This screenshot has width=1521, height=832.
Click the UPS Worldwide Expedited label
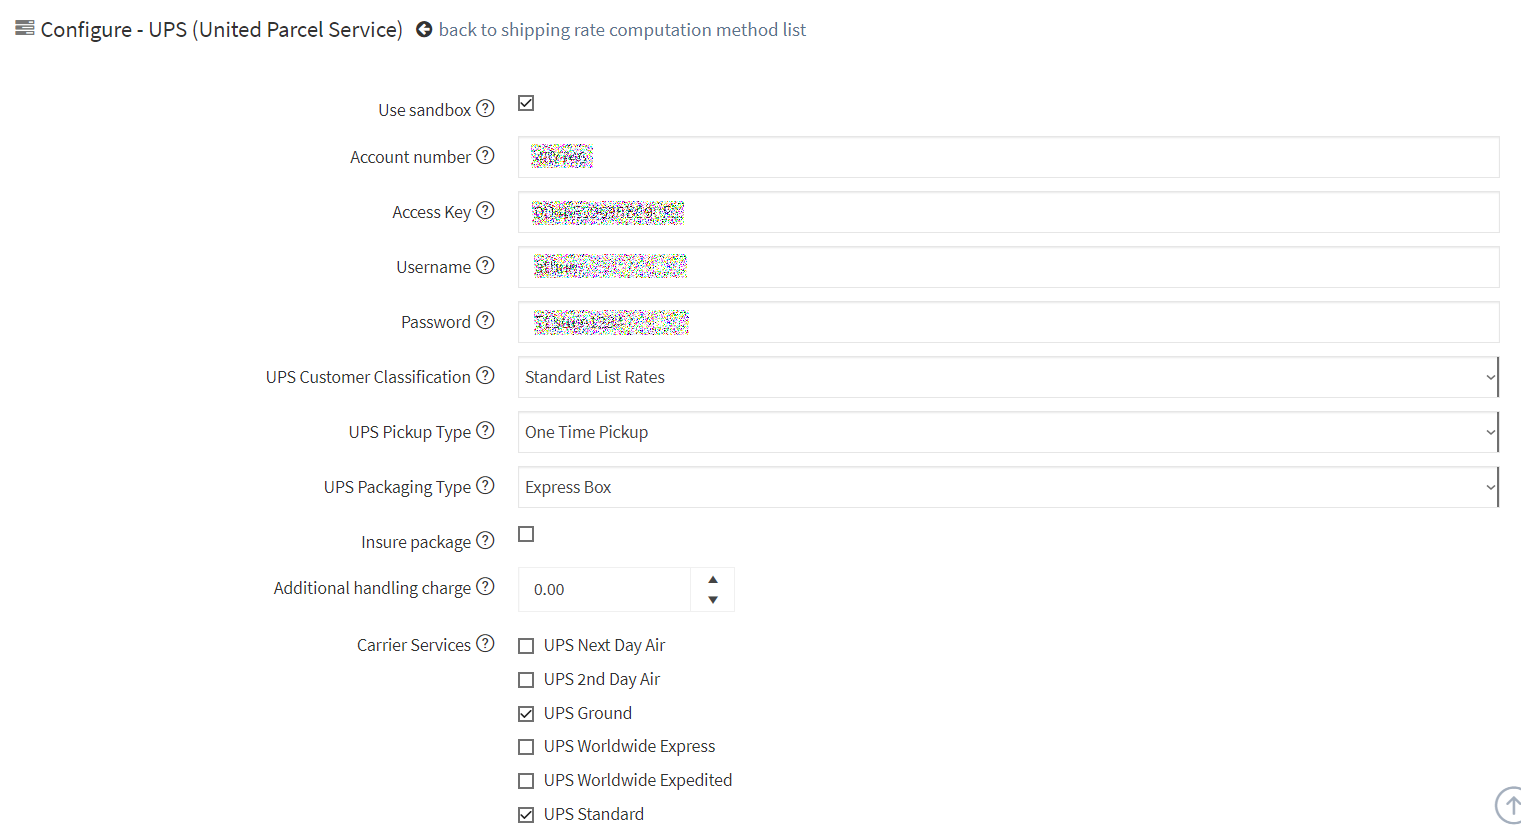coord(638,780)
